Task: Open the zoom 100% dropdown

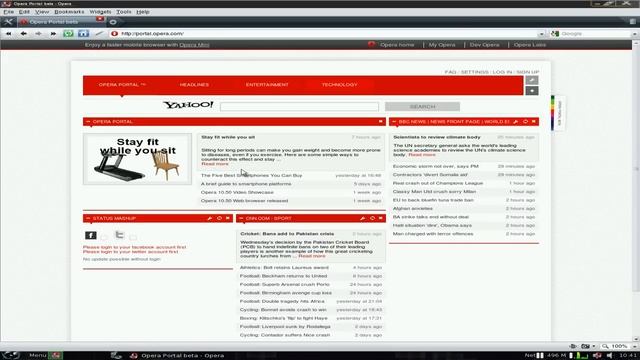Action: click(x=634, y=346)
